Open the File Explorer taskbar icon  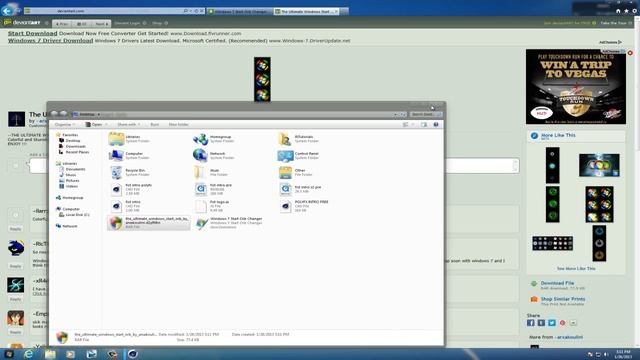coord(50,354)
